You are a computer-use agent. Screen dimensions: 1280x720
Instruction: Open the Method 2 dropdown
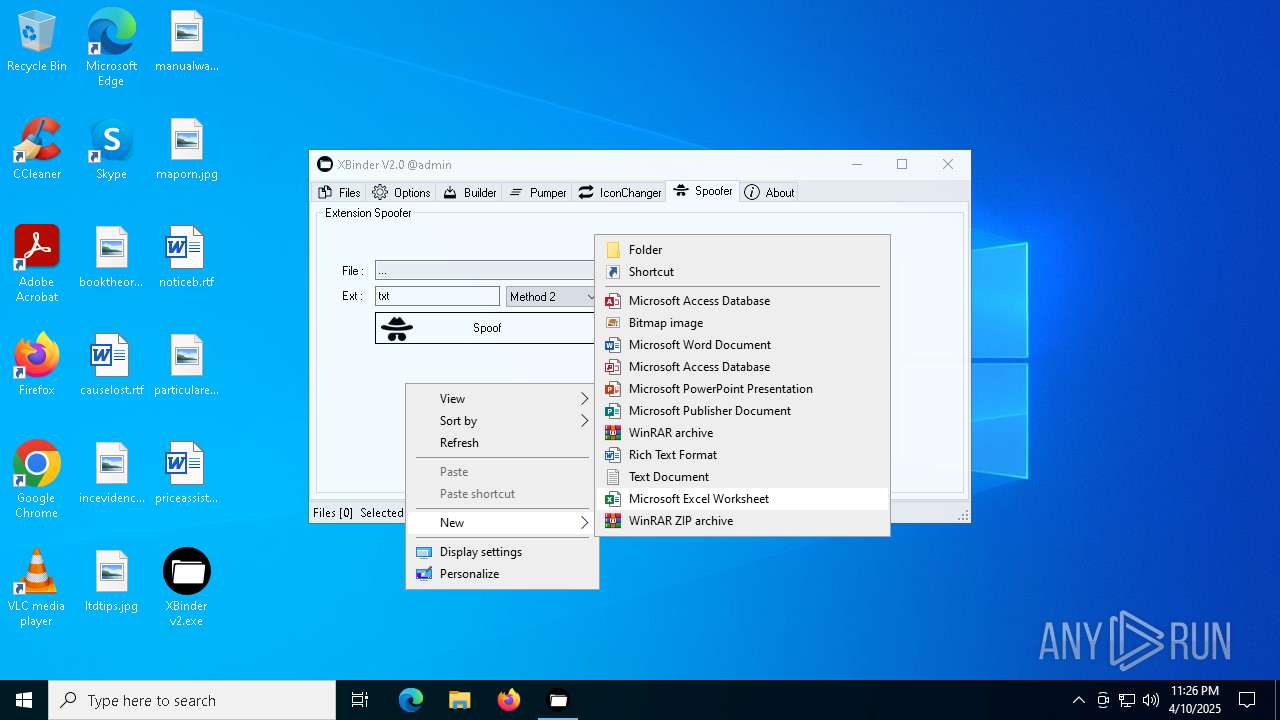click(551, 296)
